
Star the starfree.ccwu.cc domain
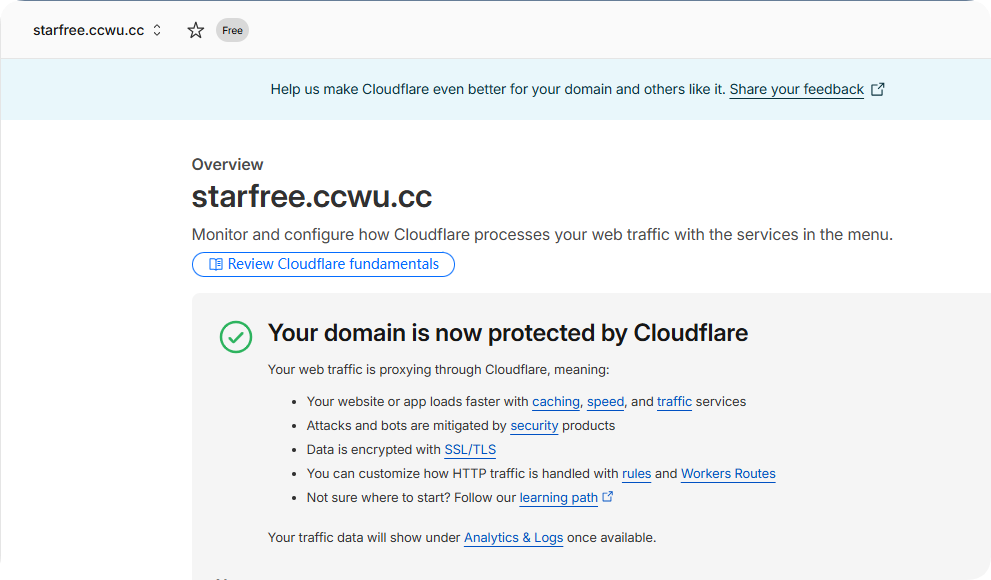coord(195,30)
